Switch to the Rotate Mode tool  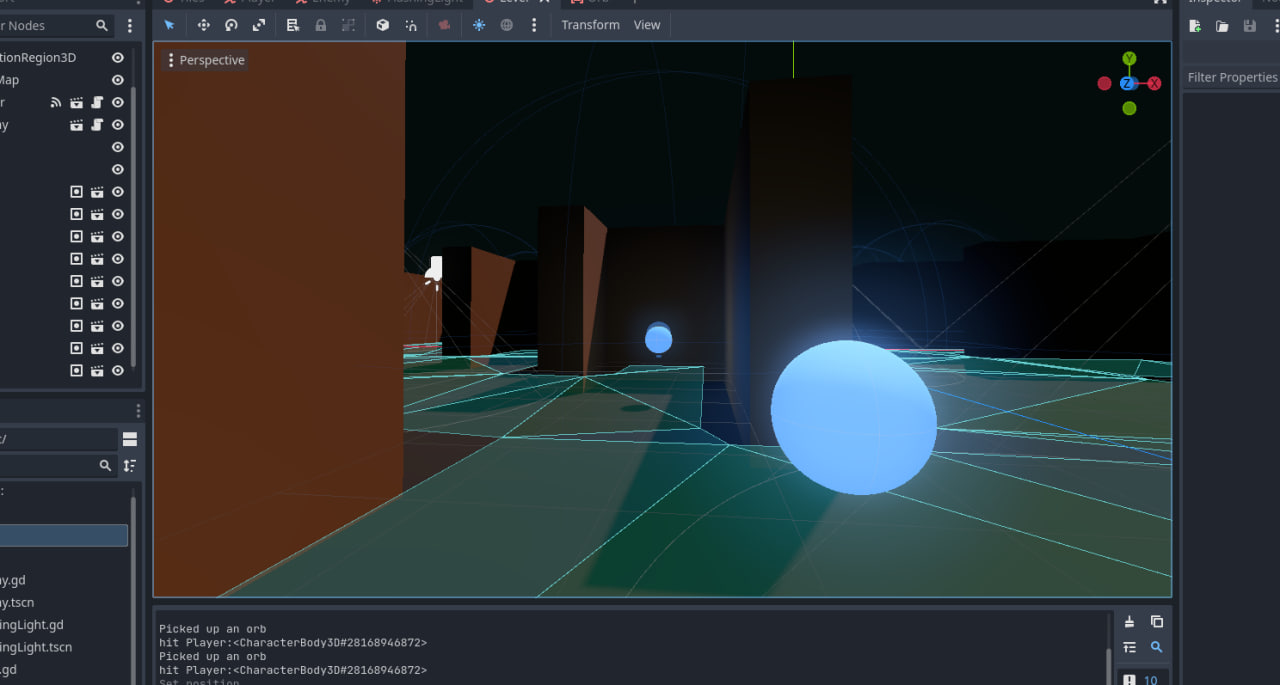231,25
